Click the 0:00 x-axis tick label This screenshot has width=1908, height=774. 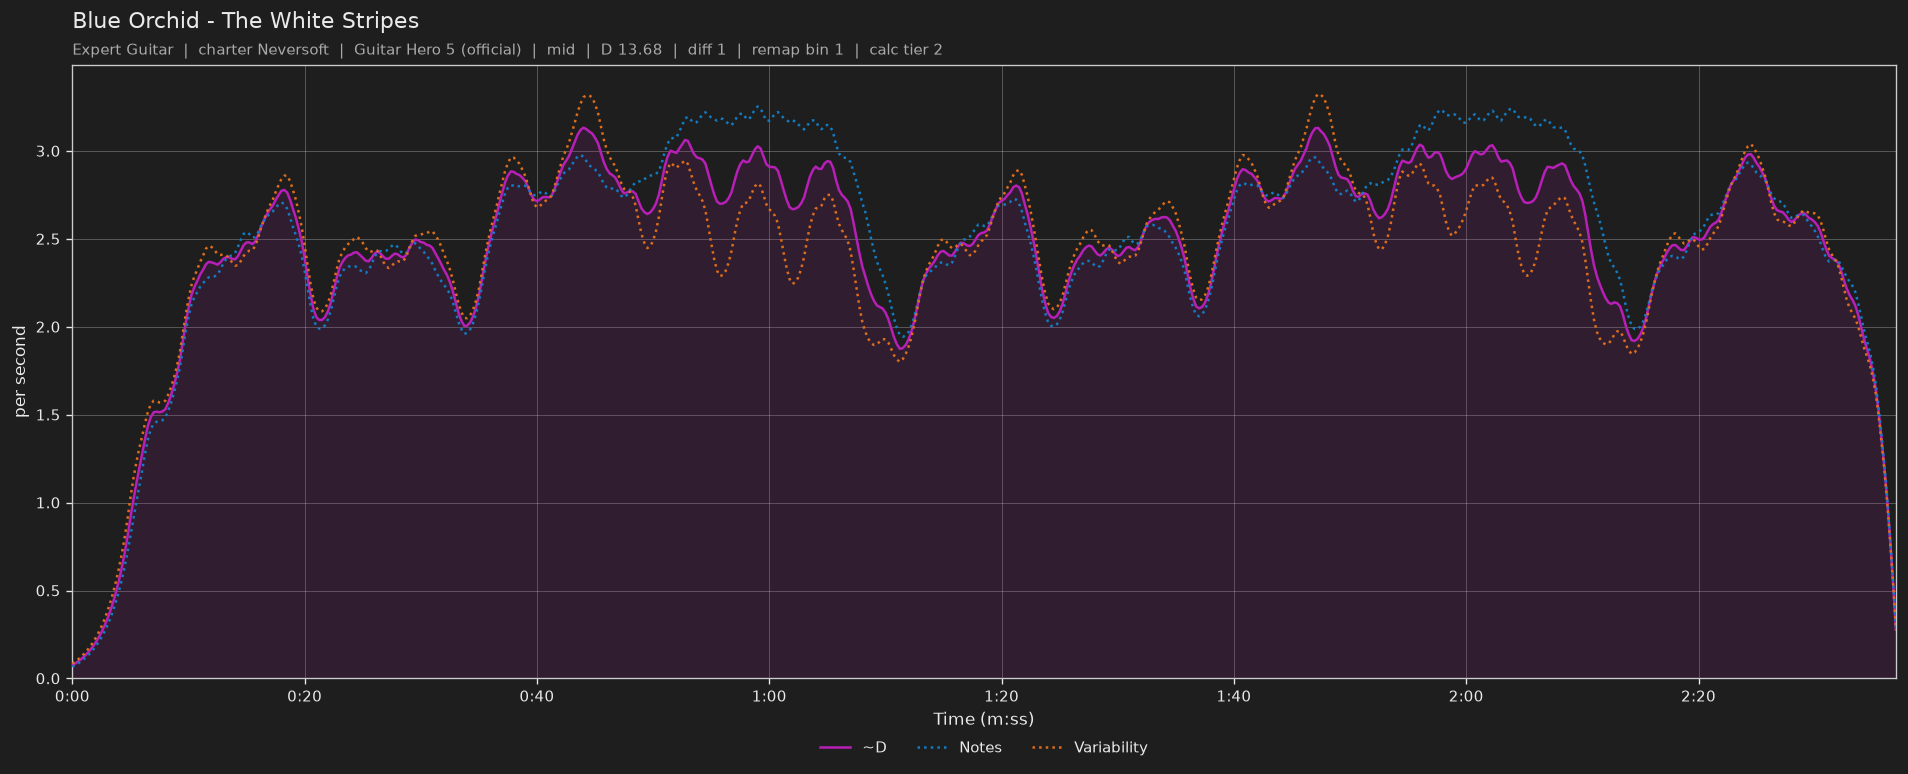click(x=72, y=696)
